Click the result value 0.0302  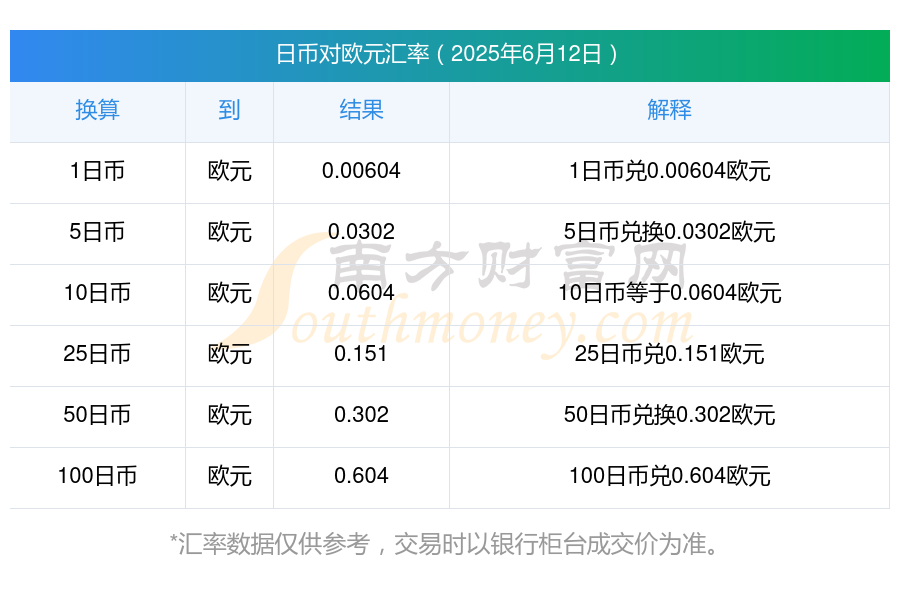click(x=361, y=231)
